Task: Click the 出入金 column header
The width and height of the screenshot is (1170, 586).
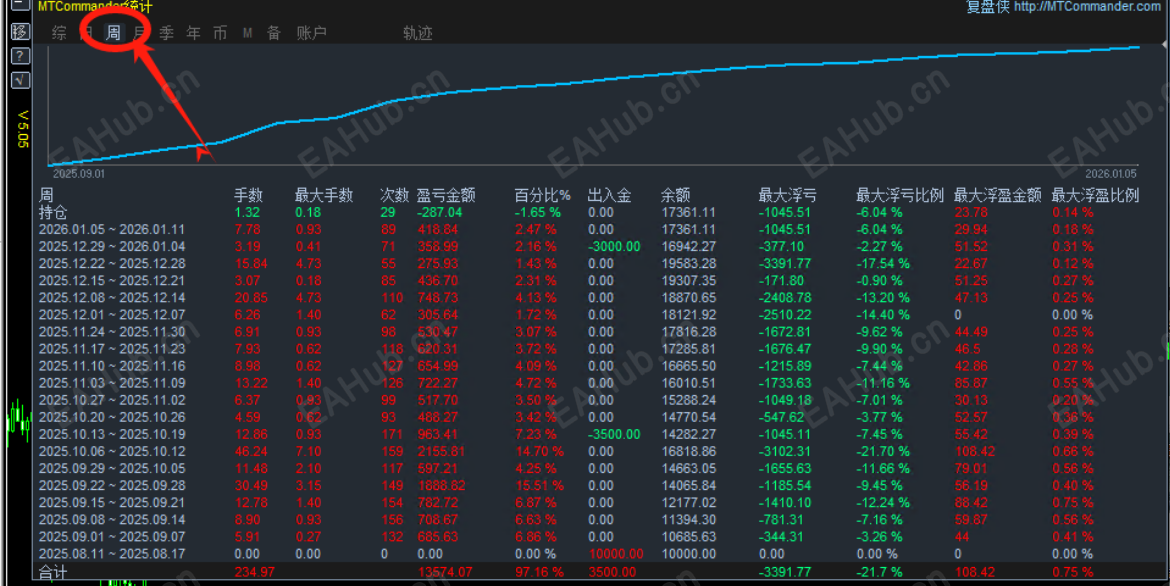Action: [610, 196]
